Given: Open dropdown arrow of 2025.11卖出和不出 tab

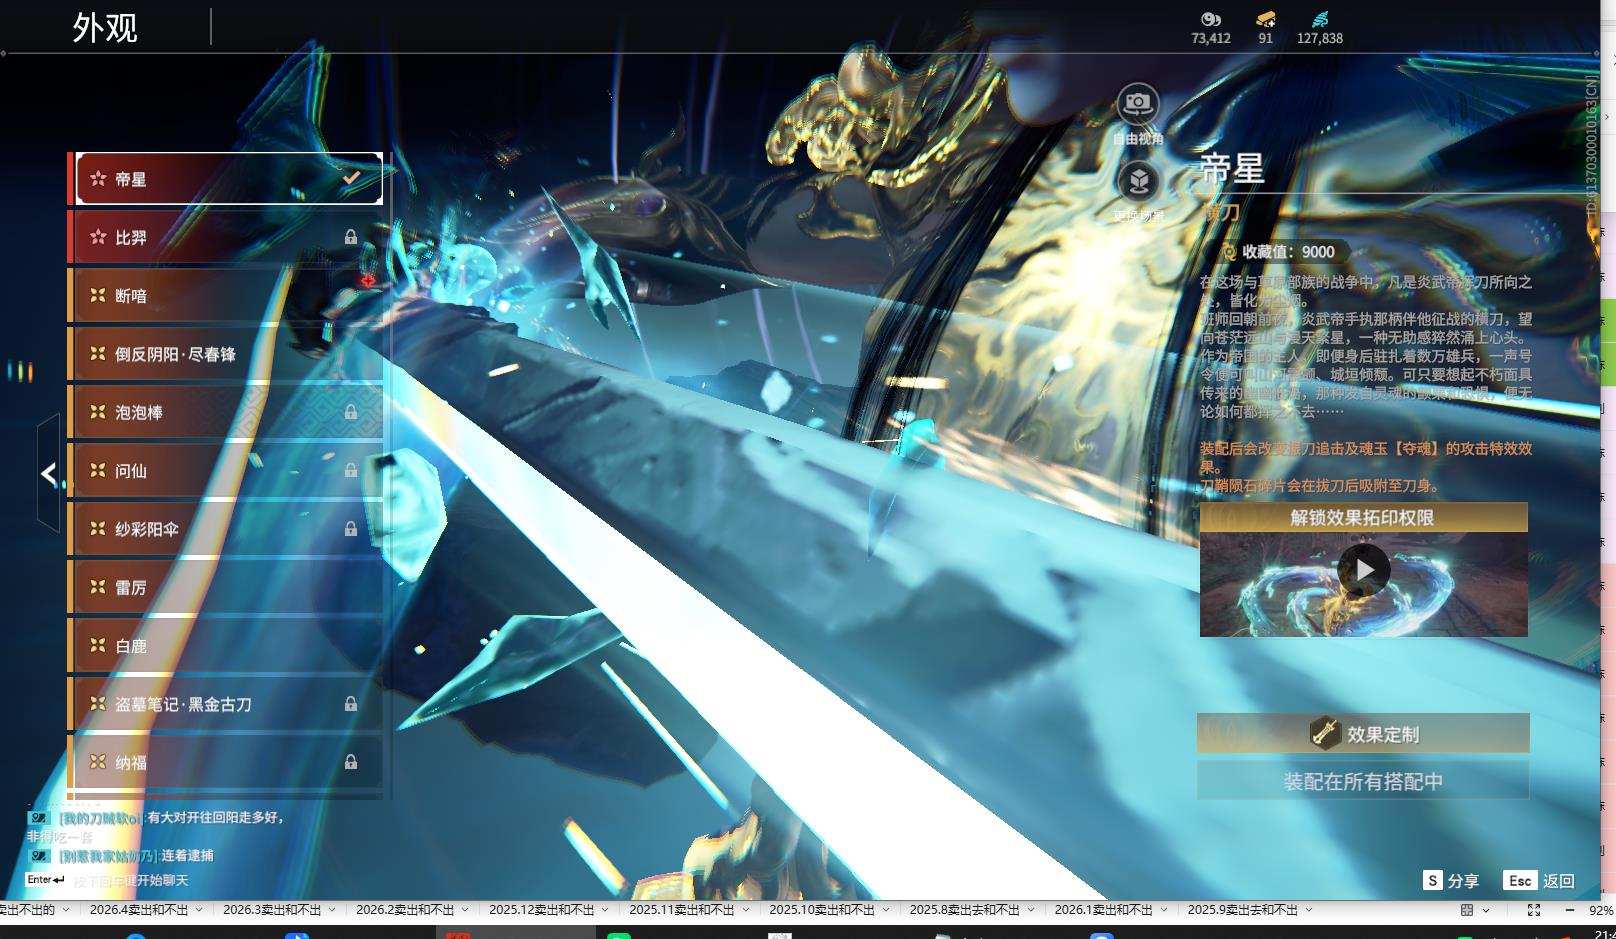Looking at the screenshot, I should coord(745,910).
